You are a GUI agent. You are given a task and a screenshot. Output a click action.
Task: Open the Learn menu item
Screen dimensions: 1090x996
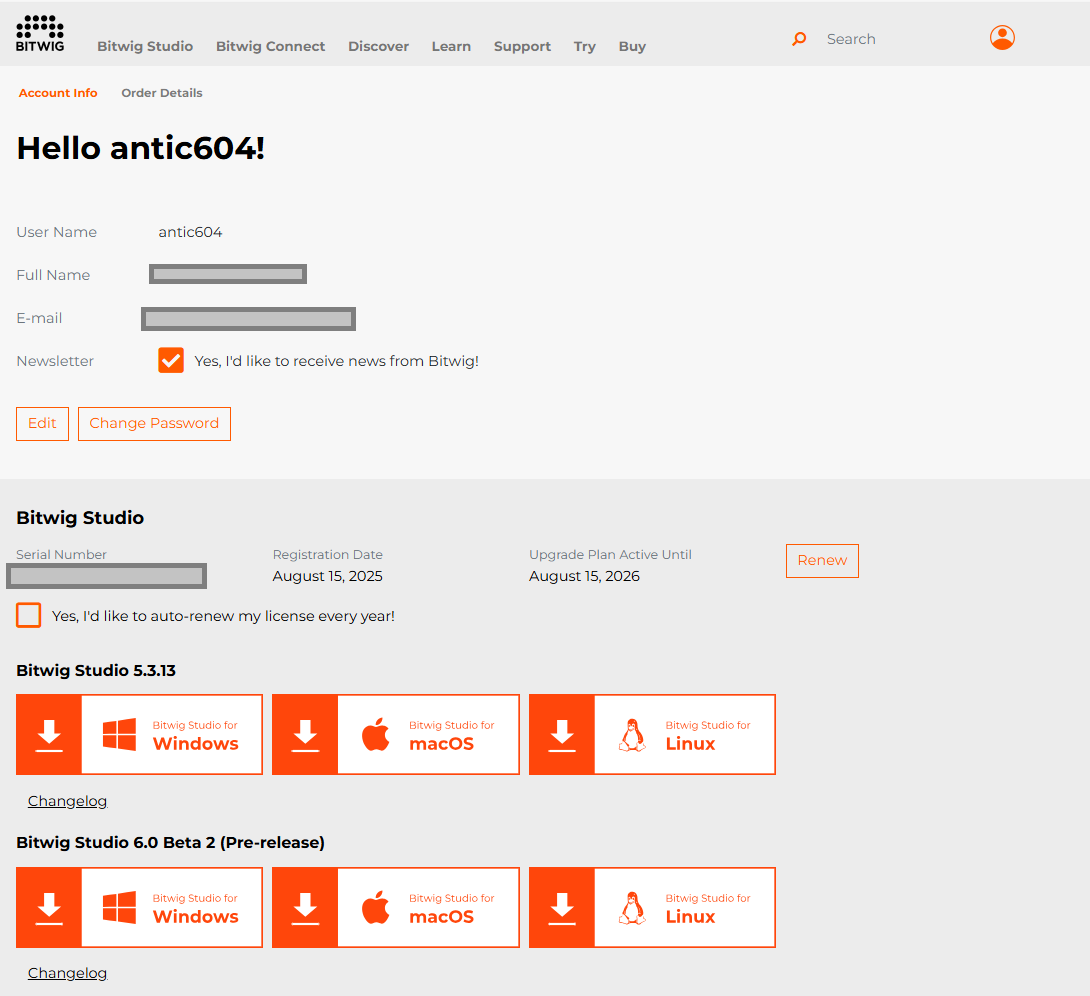(x=451, y=47)
